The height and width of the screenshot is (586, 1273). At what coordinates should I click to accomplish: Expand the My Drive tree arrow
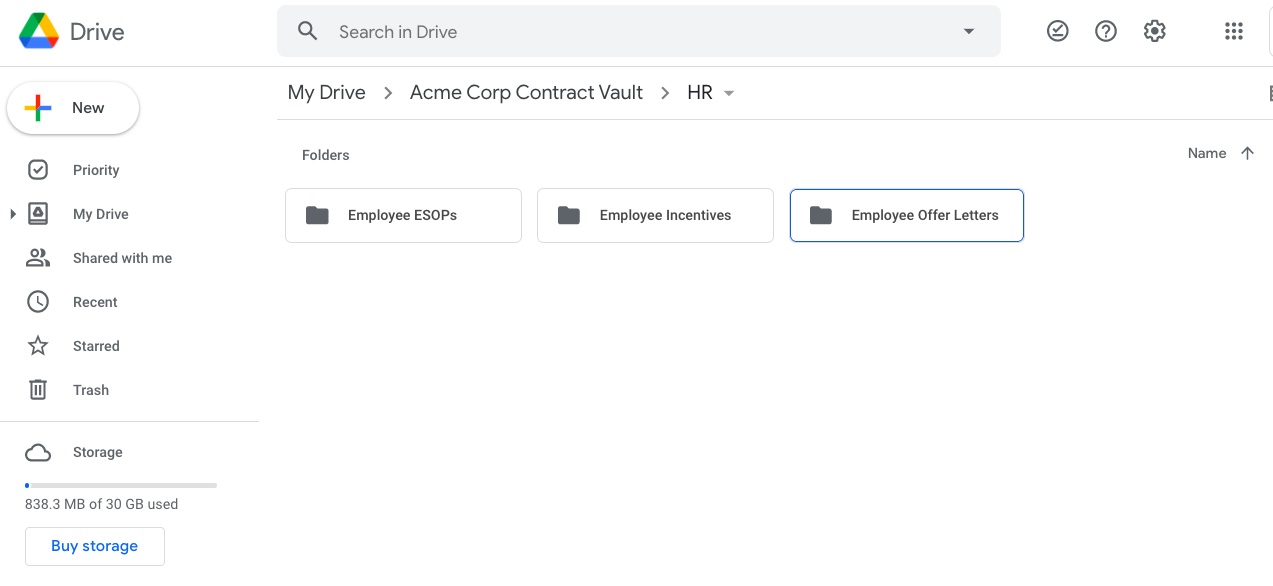click(x=13, y=214)
